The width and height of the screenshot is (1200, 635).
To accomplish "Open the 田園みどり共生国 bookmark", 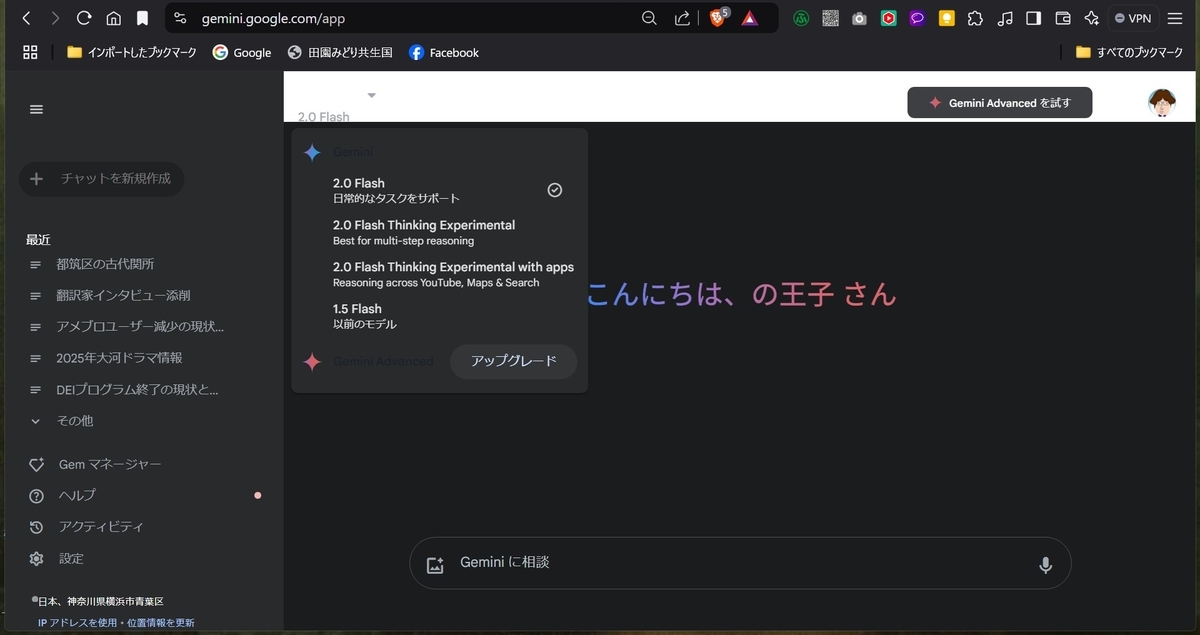I will (x=340, y=52).
